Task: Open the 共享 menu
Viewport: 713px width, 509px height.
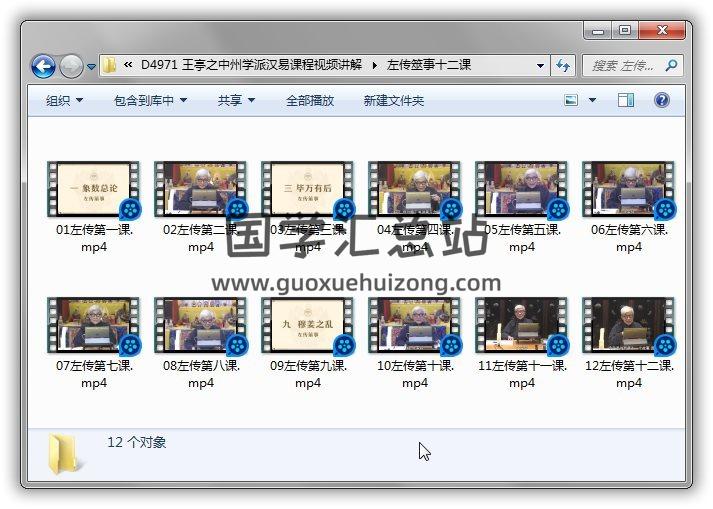Action: 236,100
